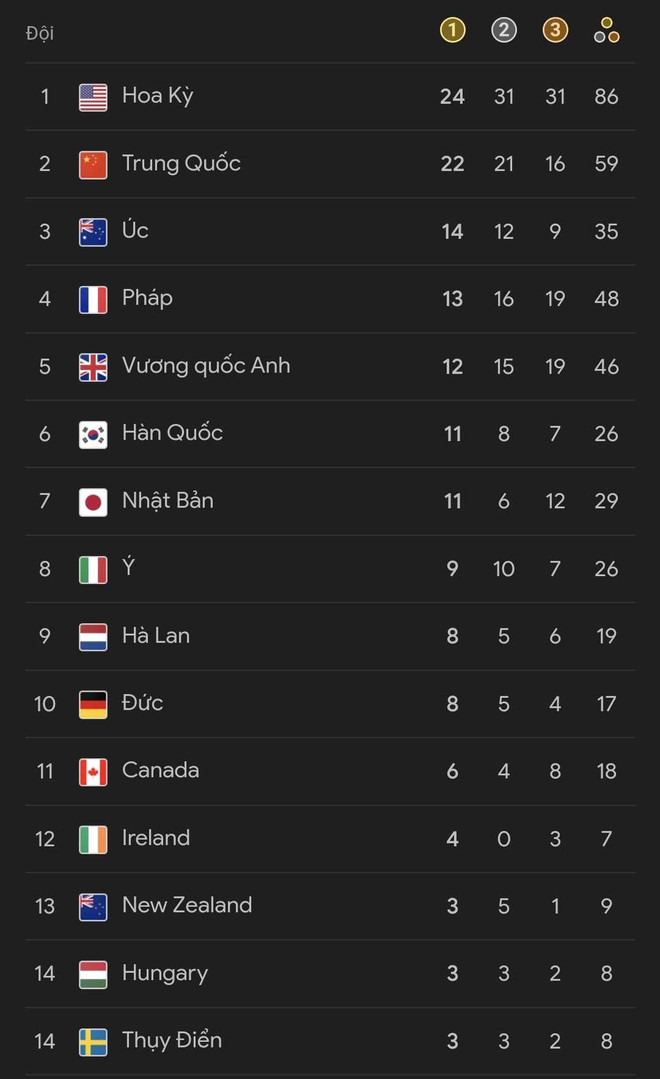Click Úc's total medal count of 35

[x=606, y=231]
